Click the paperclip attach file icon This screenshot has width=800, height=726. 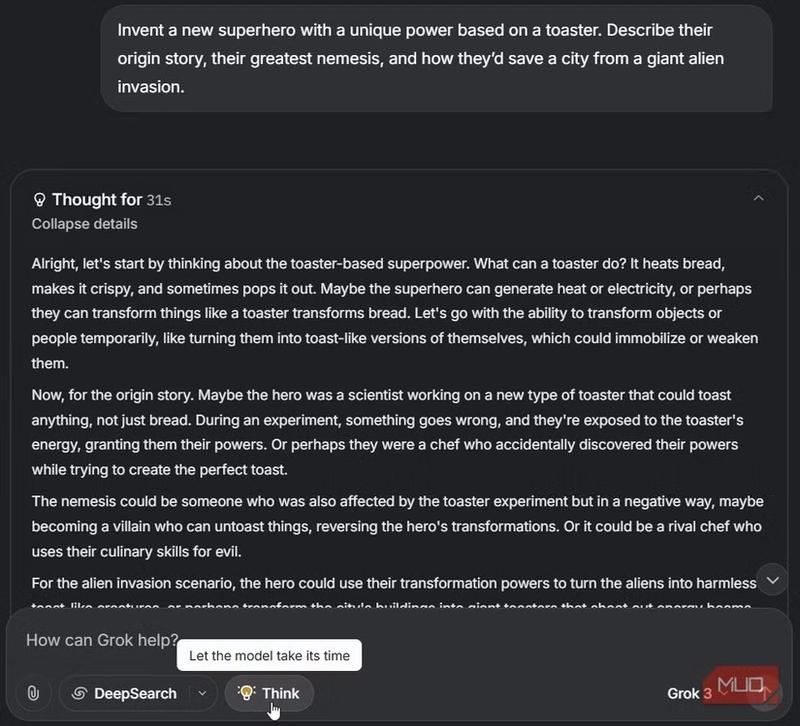coord(33,693)
